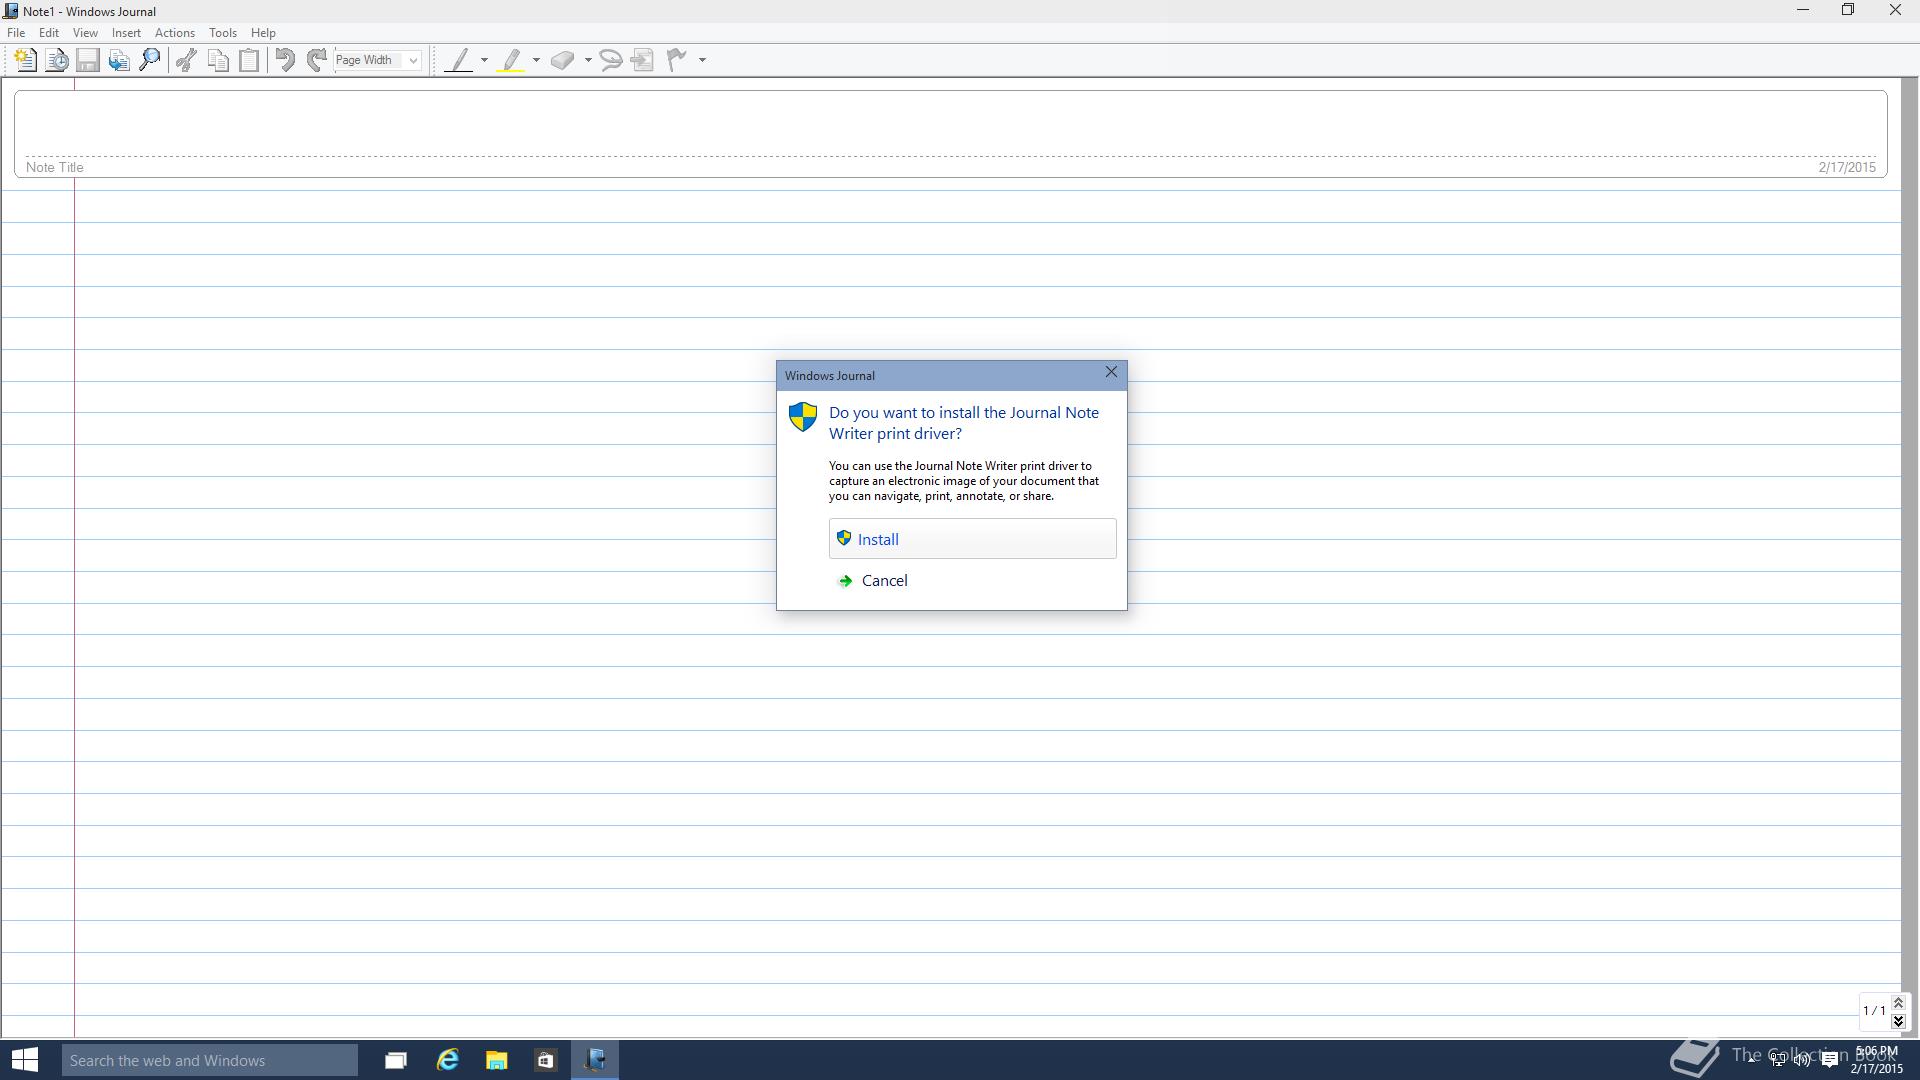1920x1080 pixels.
Task: Click the New Note toolbar icon
Action: pyautogui.click(x=25, y=60)
